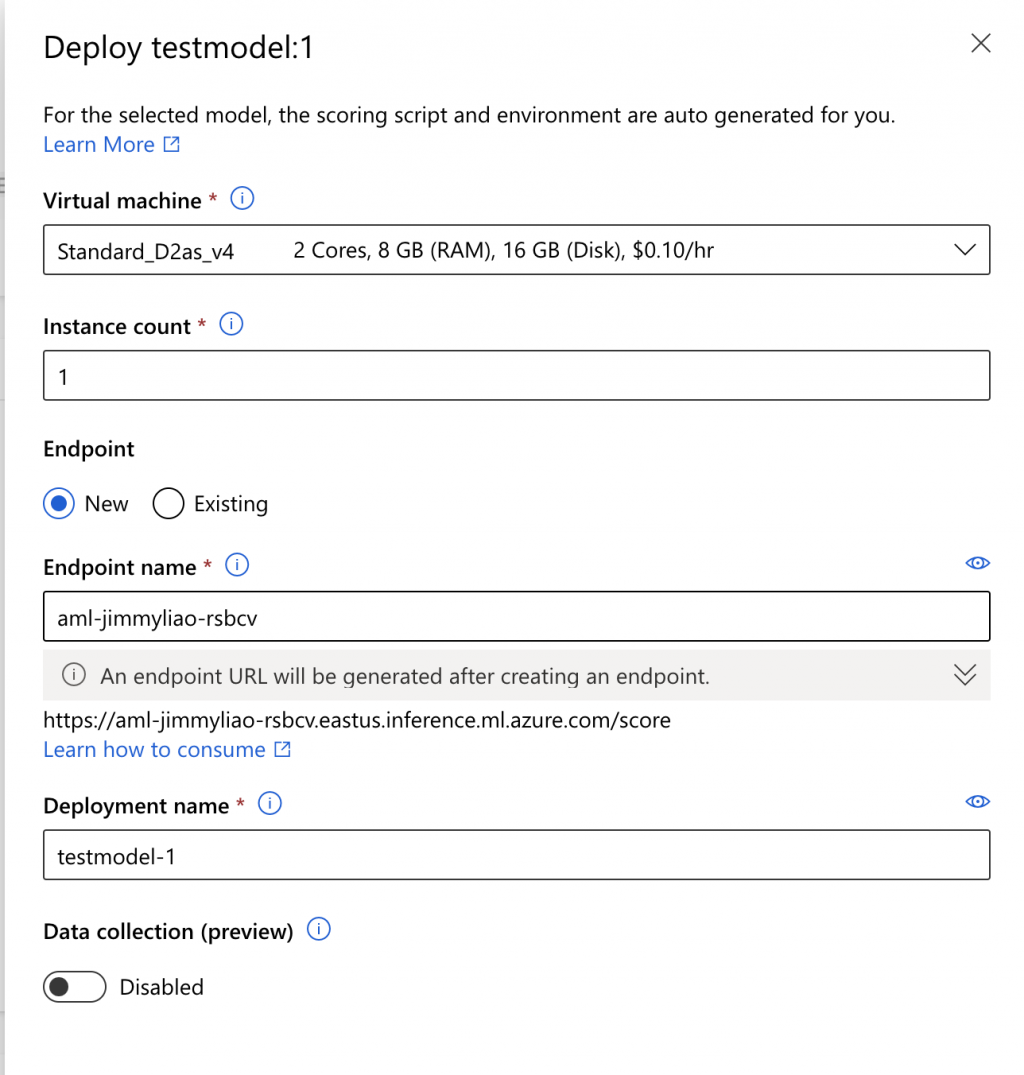Click the Virtual machine info icon
The image size is (1024, 1075).
click(242, 199)
